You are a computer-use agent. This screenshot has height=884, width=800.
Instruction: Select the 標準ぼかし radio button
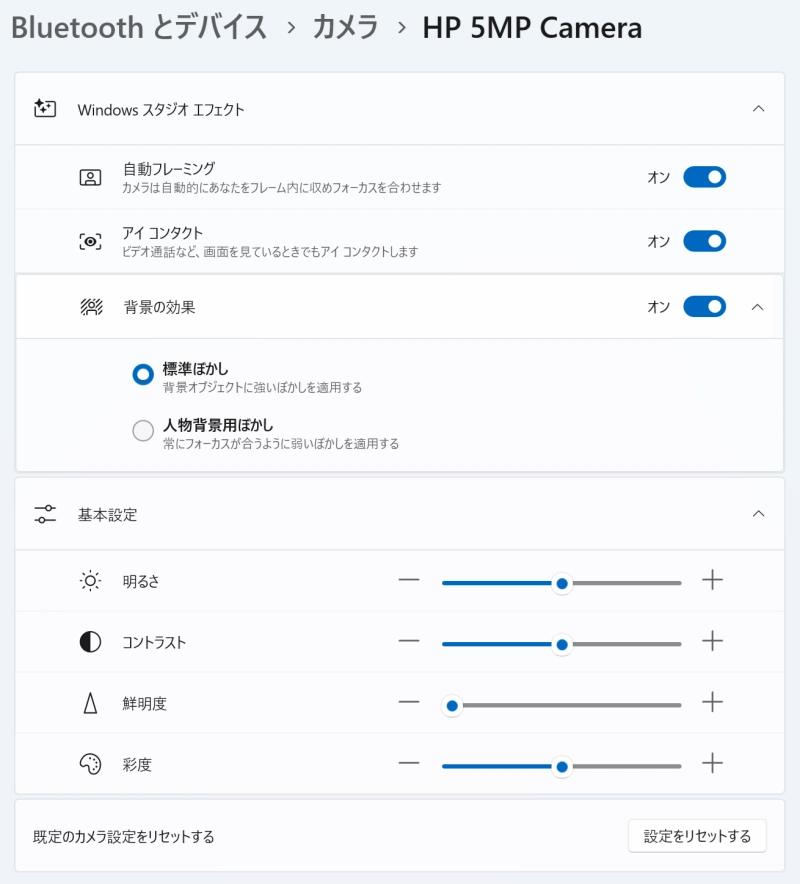143,374
